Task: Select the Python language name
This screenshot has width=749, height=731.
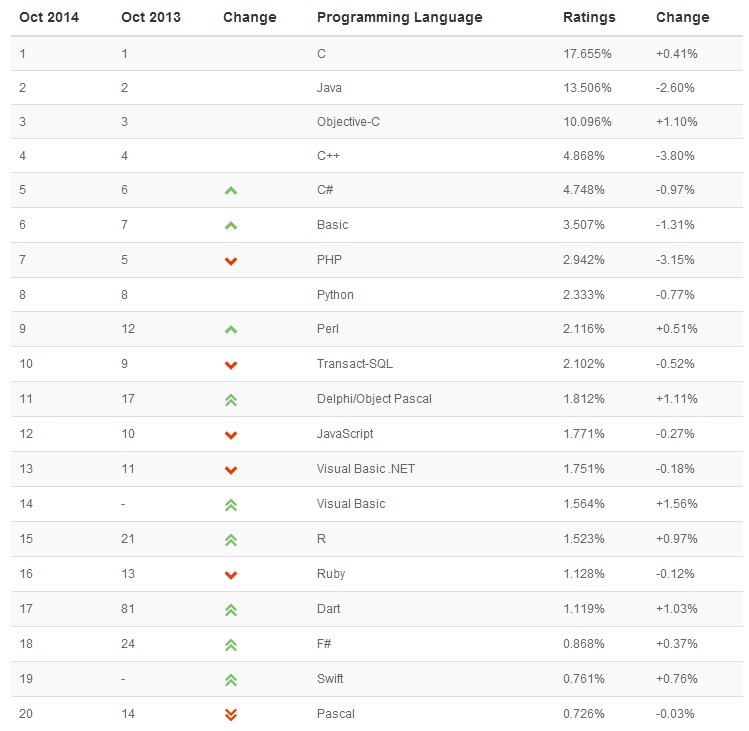Action: [x=335, y=295]
